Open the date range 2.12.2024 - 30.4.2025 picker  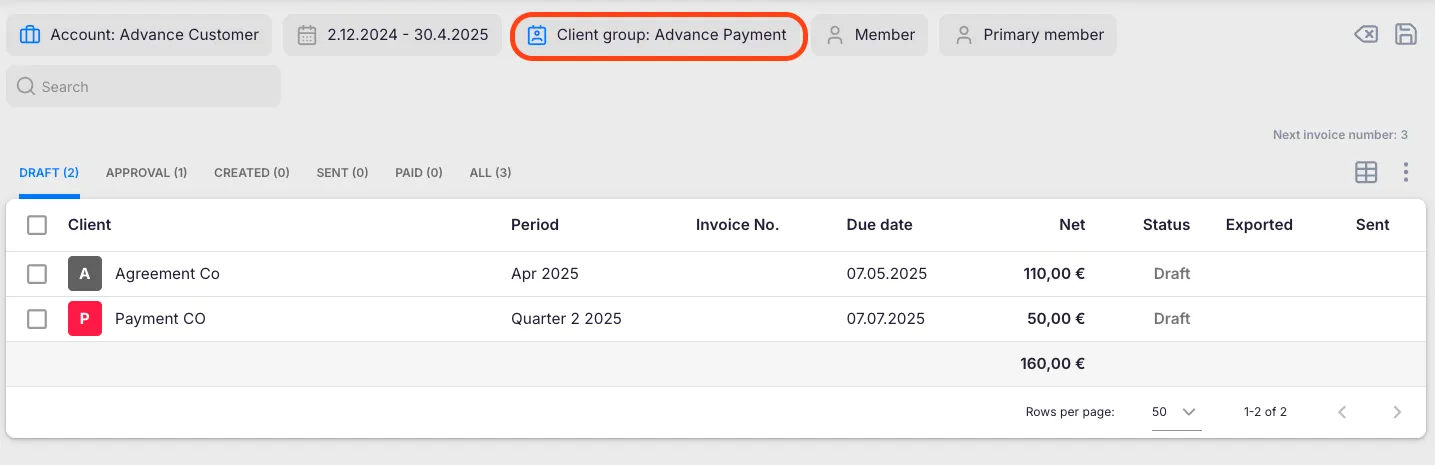[392, 35]
